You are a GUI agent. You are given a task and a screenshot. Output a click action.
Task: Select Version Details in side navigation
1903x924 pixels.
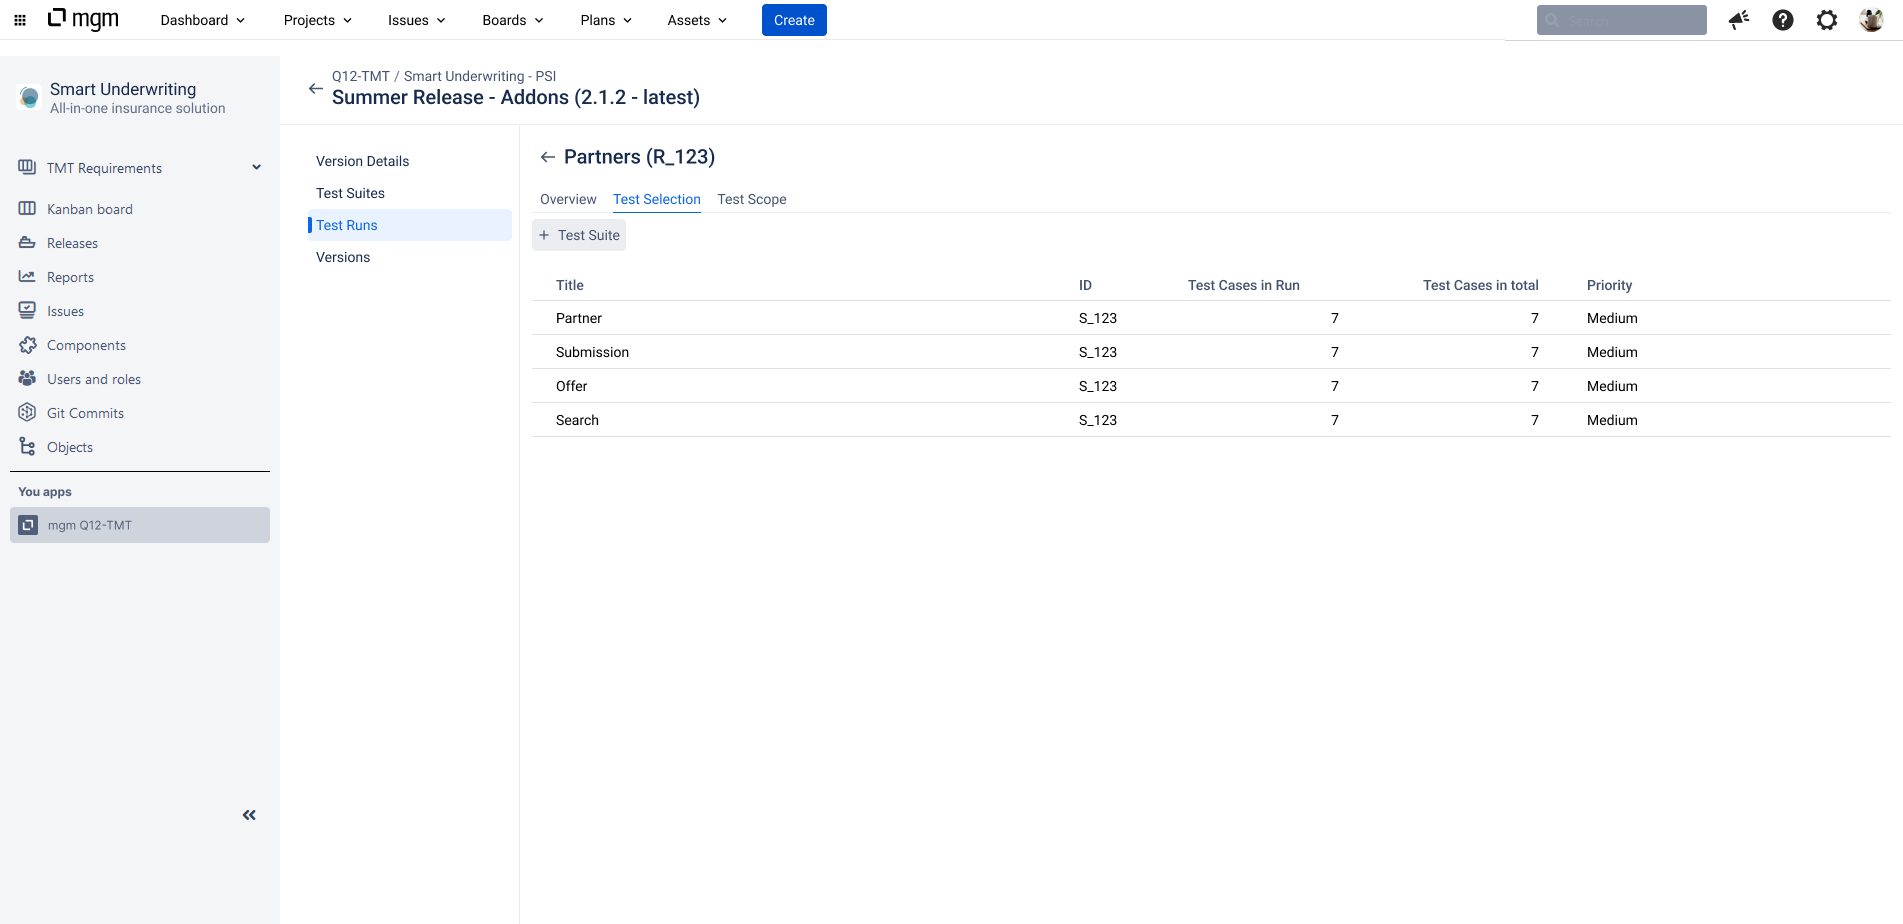pyautogui.click(x=362, y=161)
